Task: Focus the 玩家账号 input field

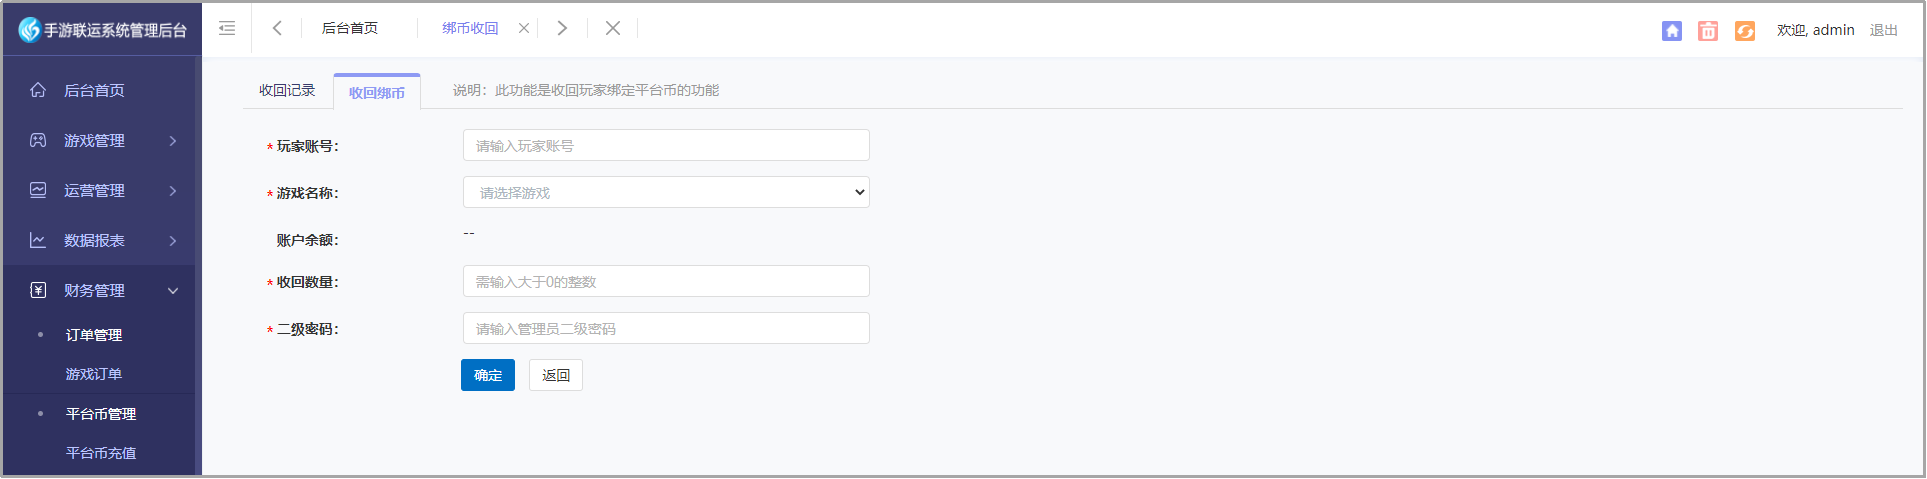Action: pyautogui.click(x=666, y=145)
